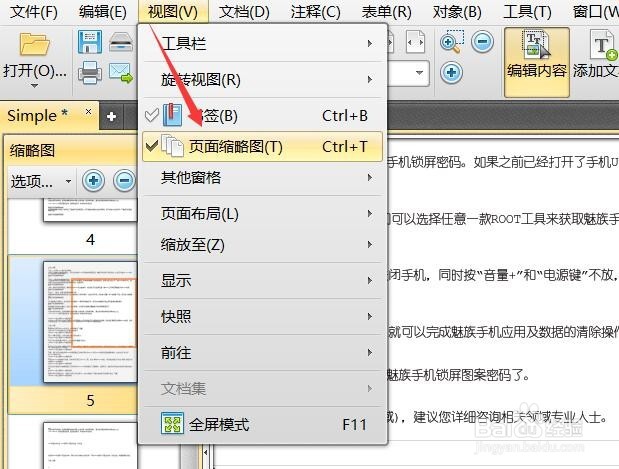
Task: Collapse the side panel with splitter arrow
Action: (x=205, y=452)
